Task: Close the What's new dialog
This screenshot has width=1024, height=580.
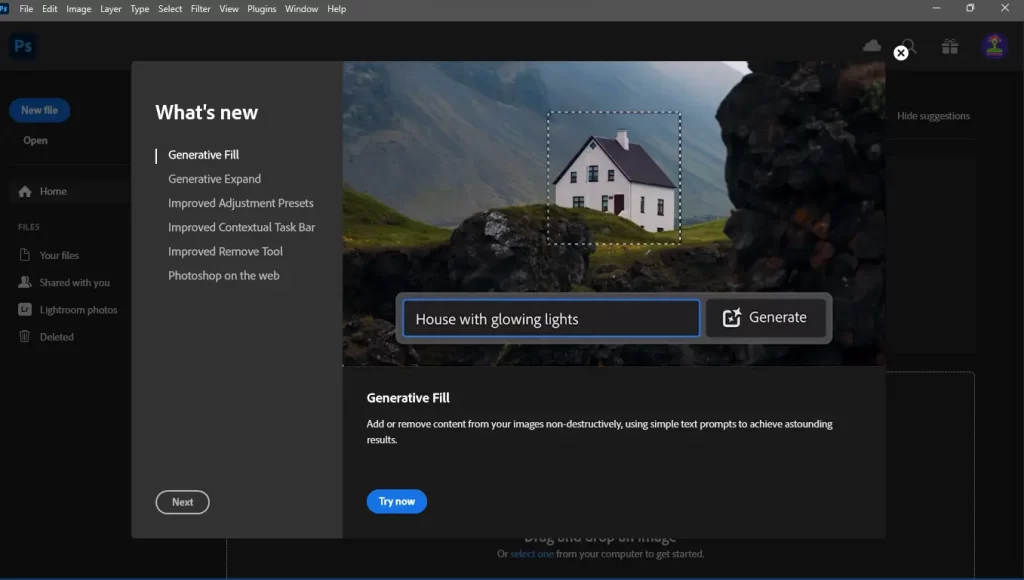Action: pos(901,53)
